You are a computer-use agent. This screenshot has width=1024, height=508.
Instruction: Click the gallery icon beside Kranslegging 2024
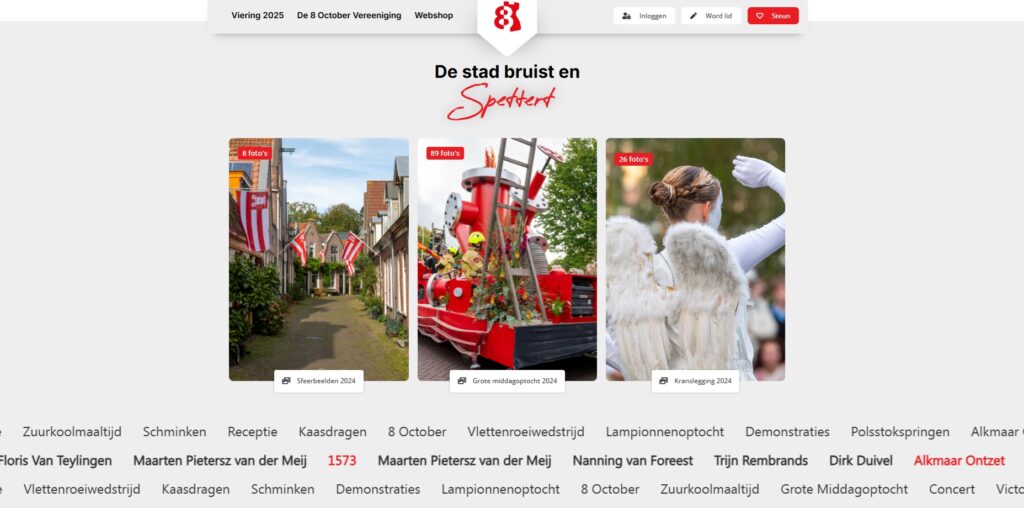click(664, 381)
